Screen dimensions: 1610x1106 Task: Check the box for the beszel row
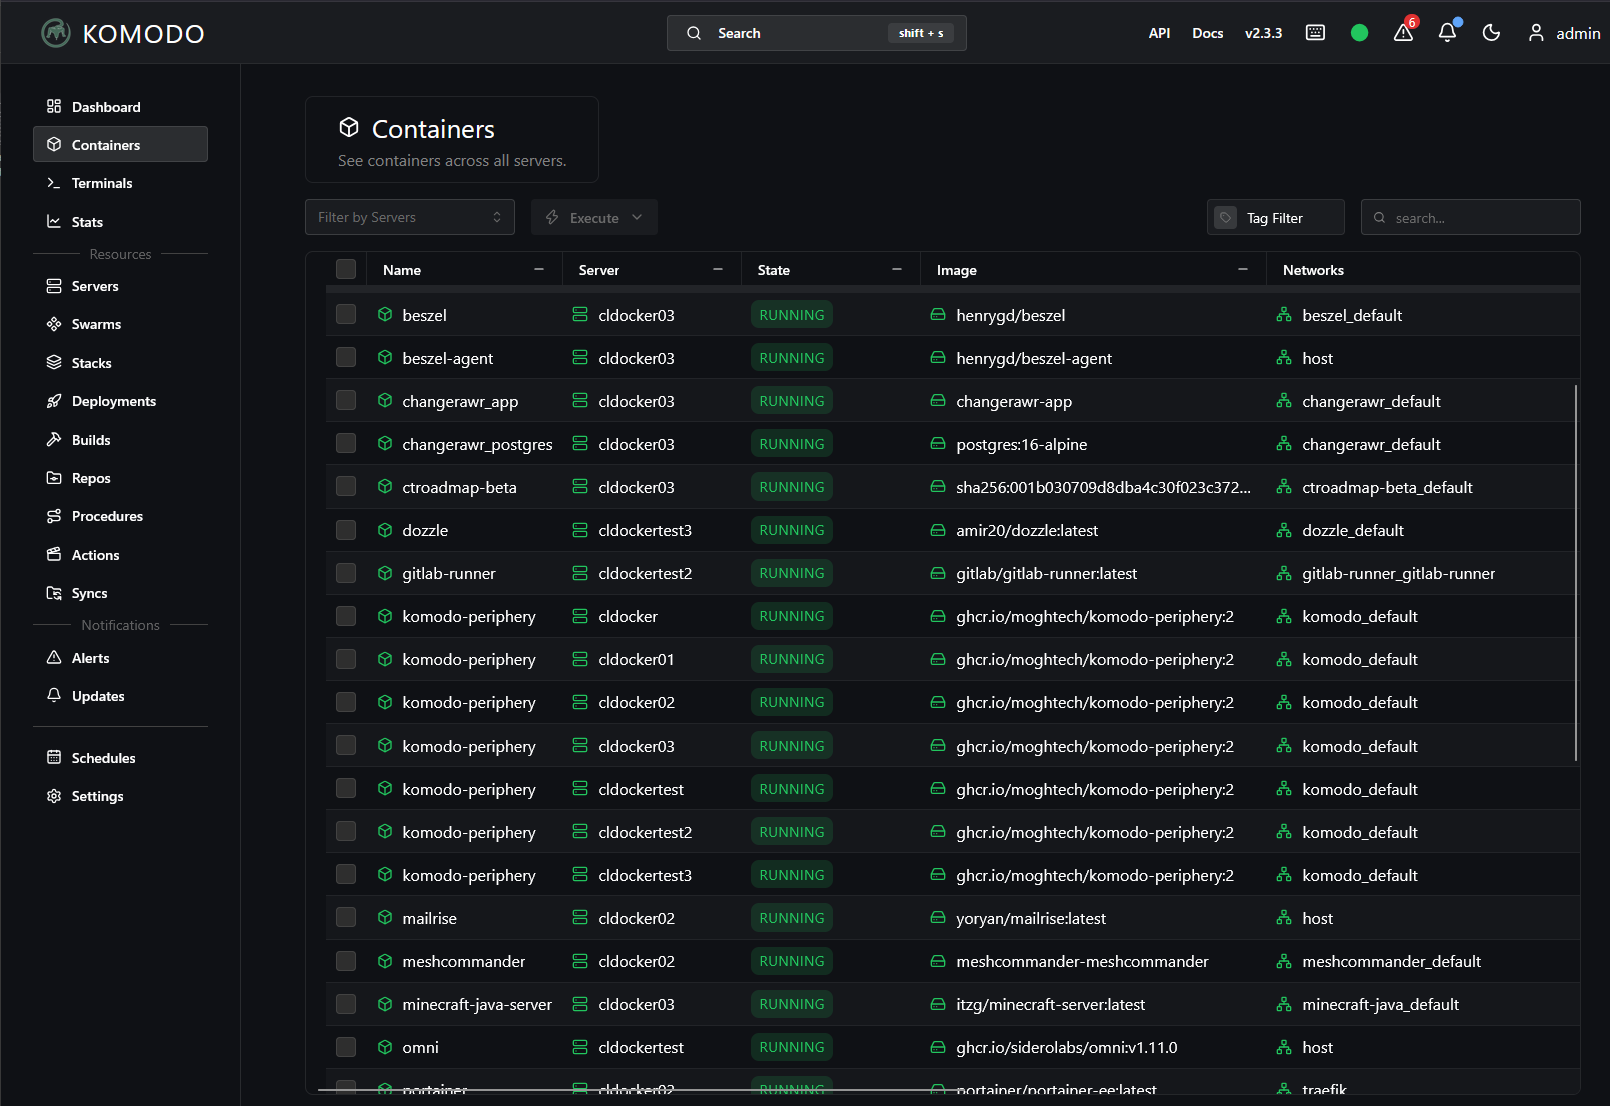(346, 314)
